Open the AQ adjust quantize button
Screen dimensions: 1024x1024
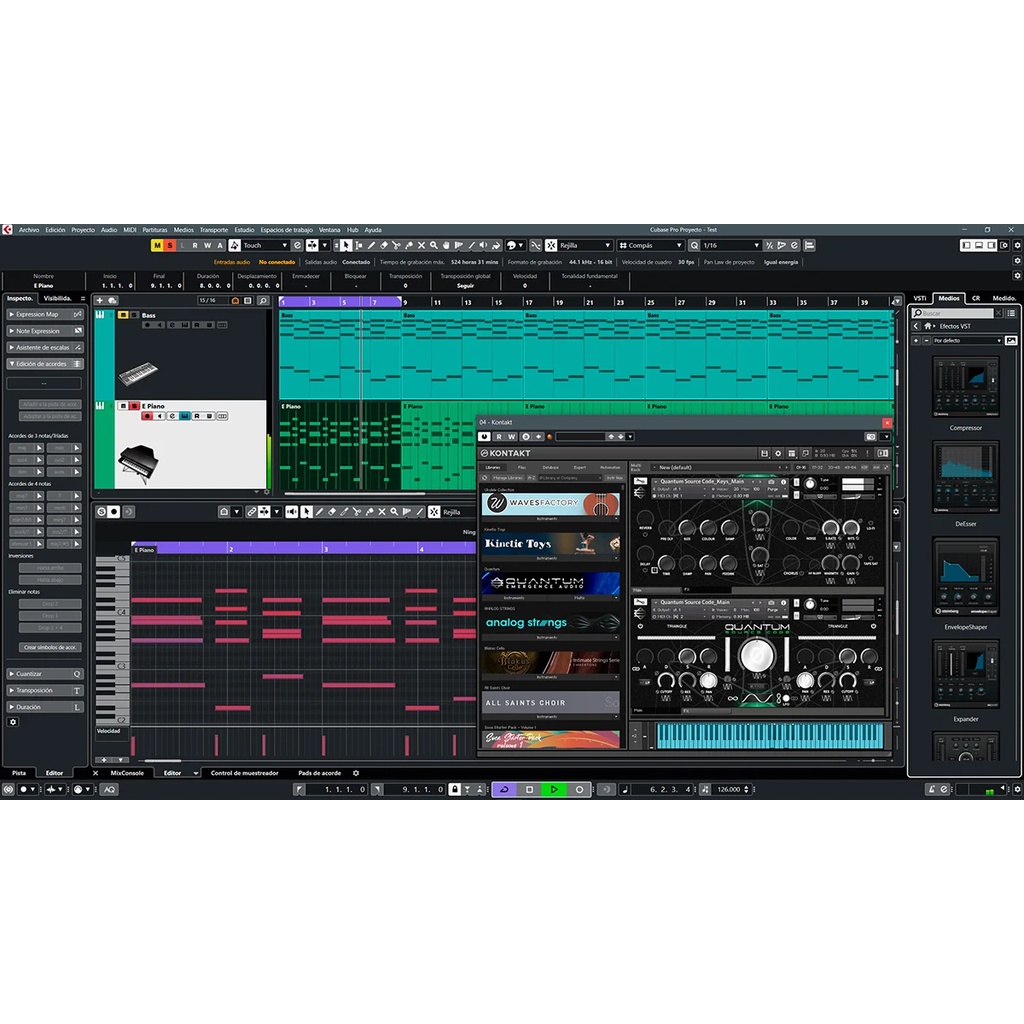(109, 790)
